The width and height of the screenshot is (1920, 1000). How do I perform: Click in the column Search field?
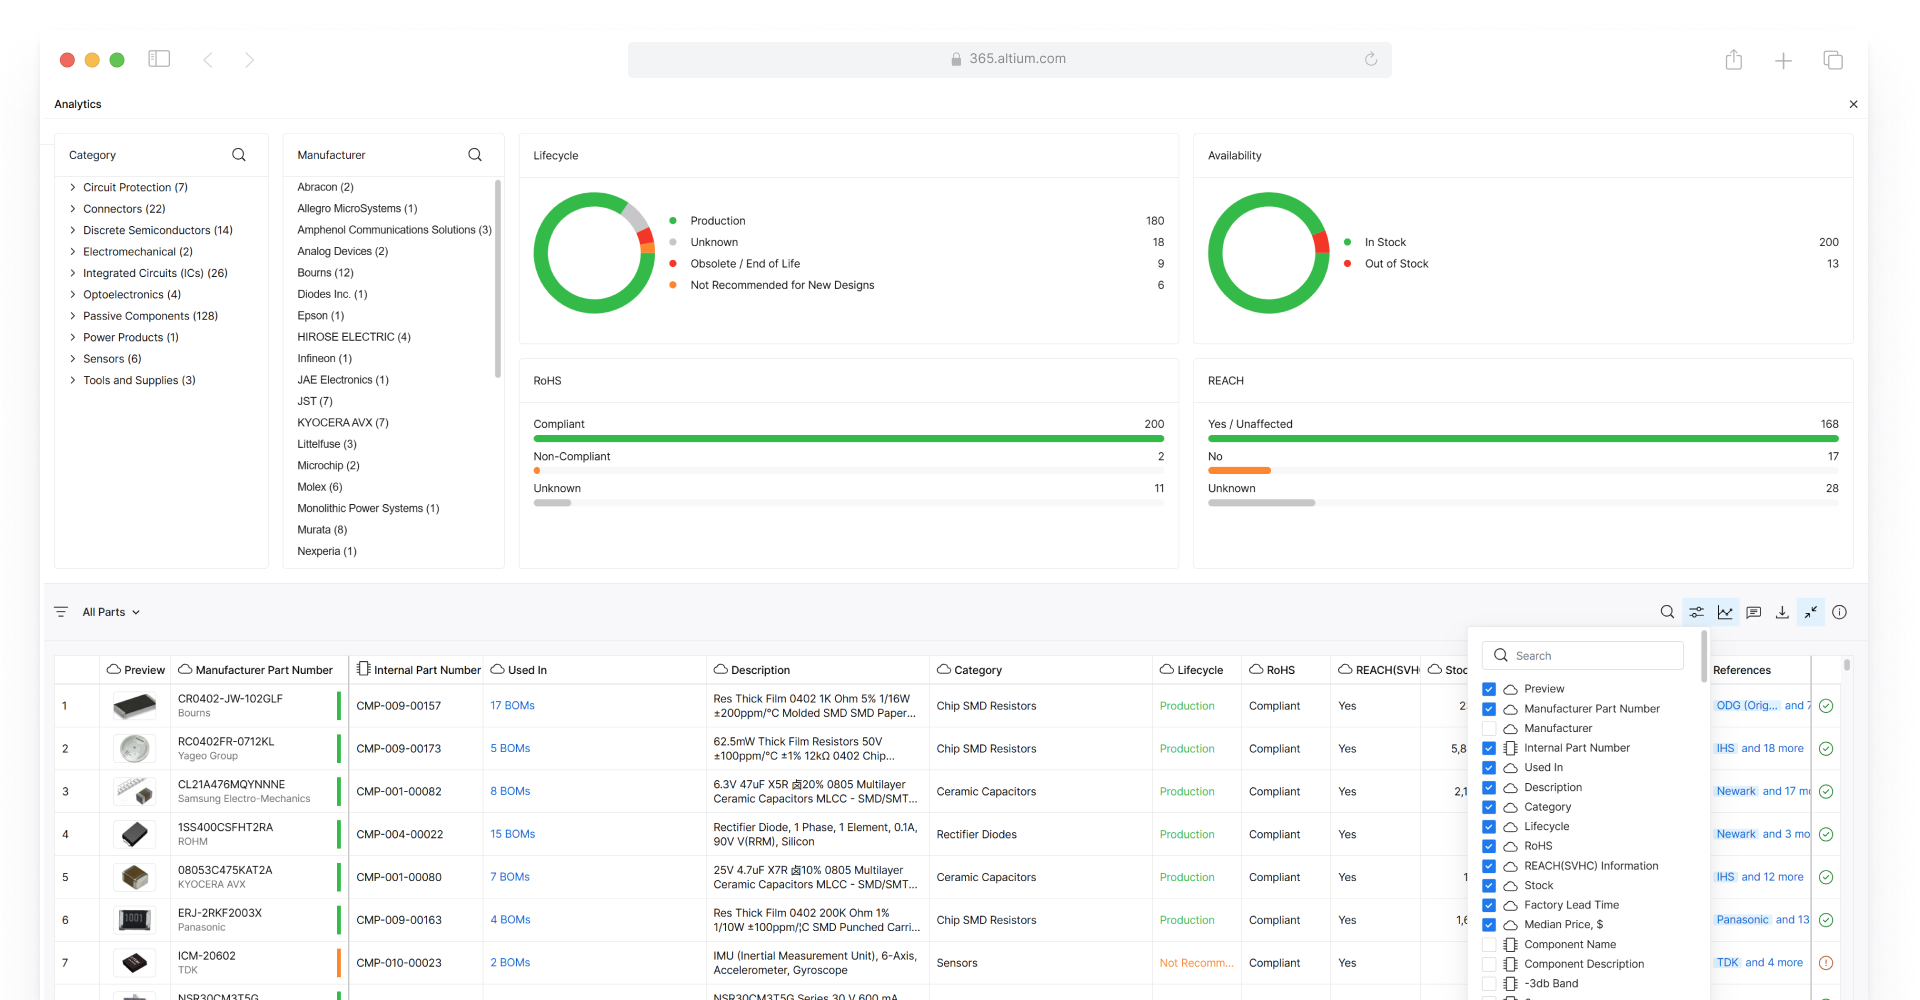coord(1583,656)
